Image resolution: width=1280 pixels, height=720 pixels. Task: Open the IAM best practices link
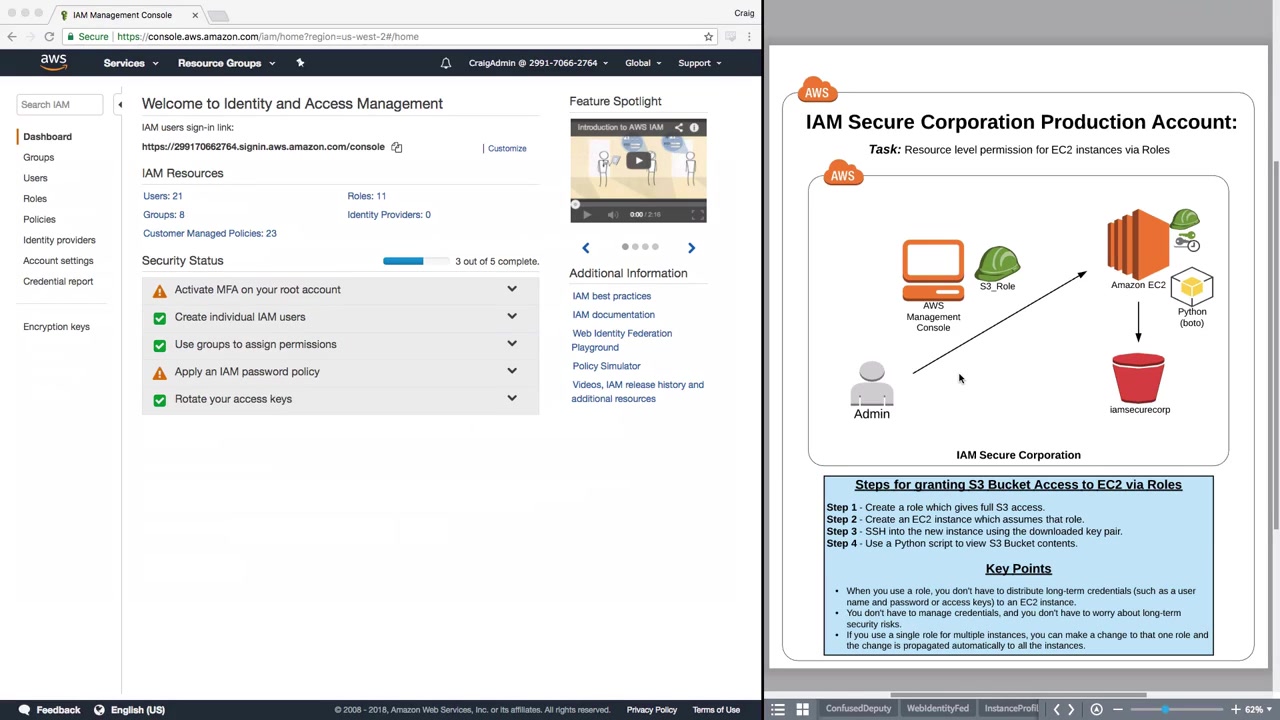(x=612, y=296)
